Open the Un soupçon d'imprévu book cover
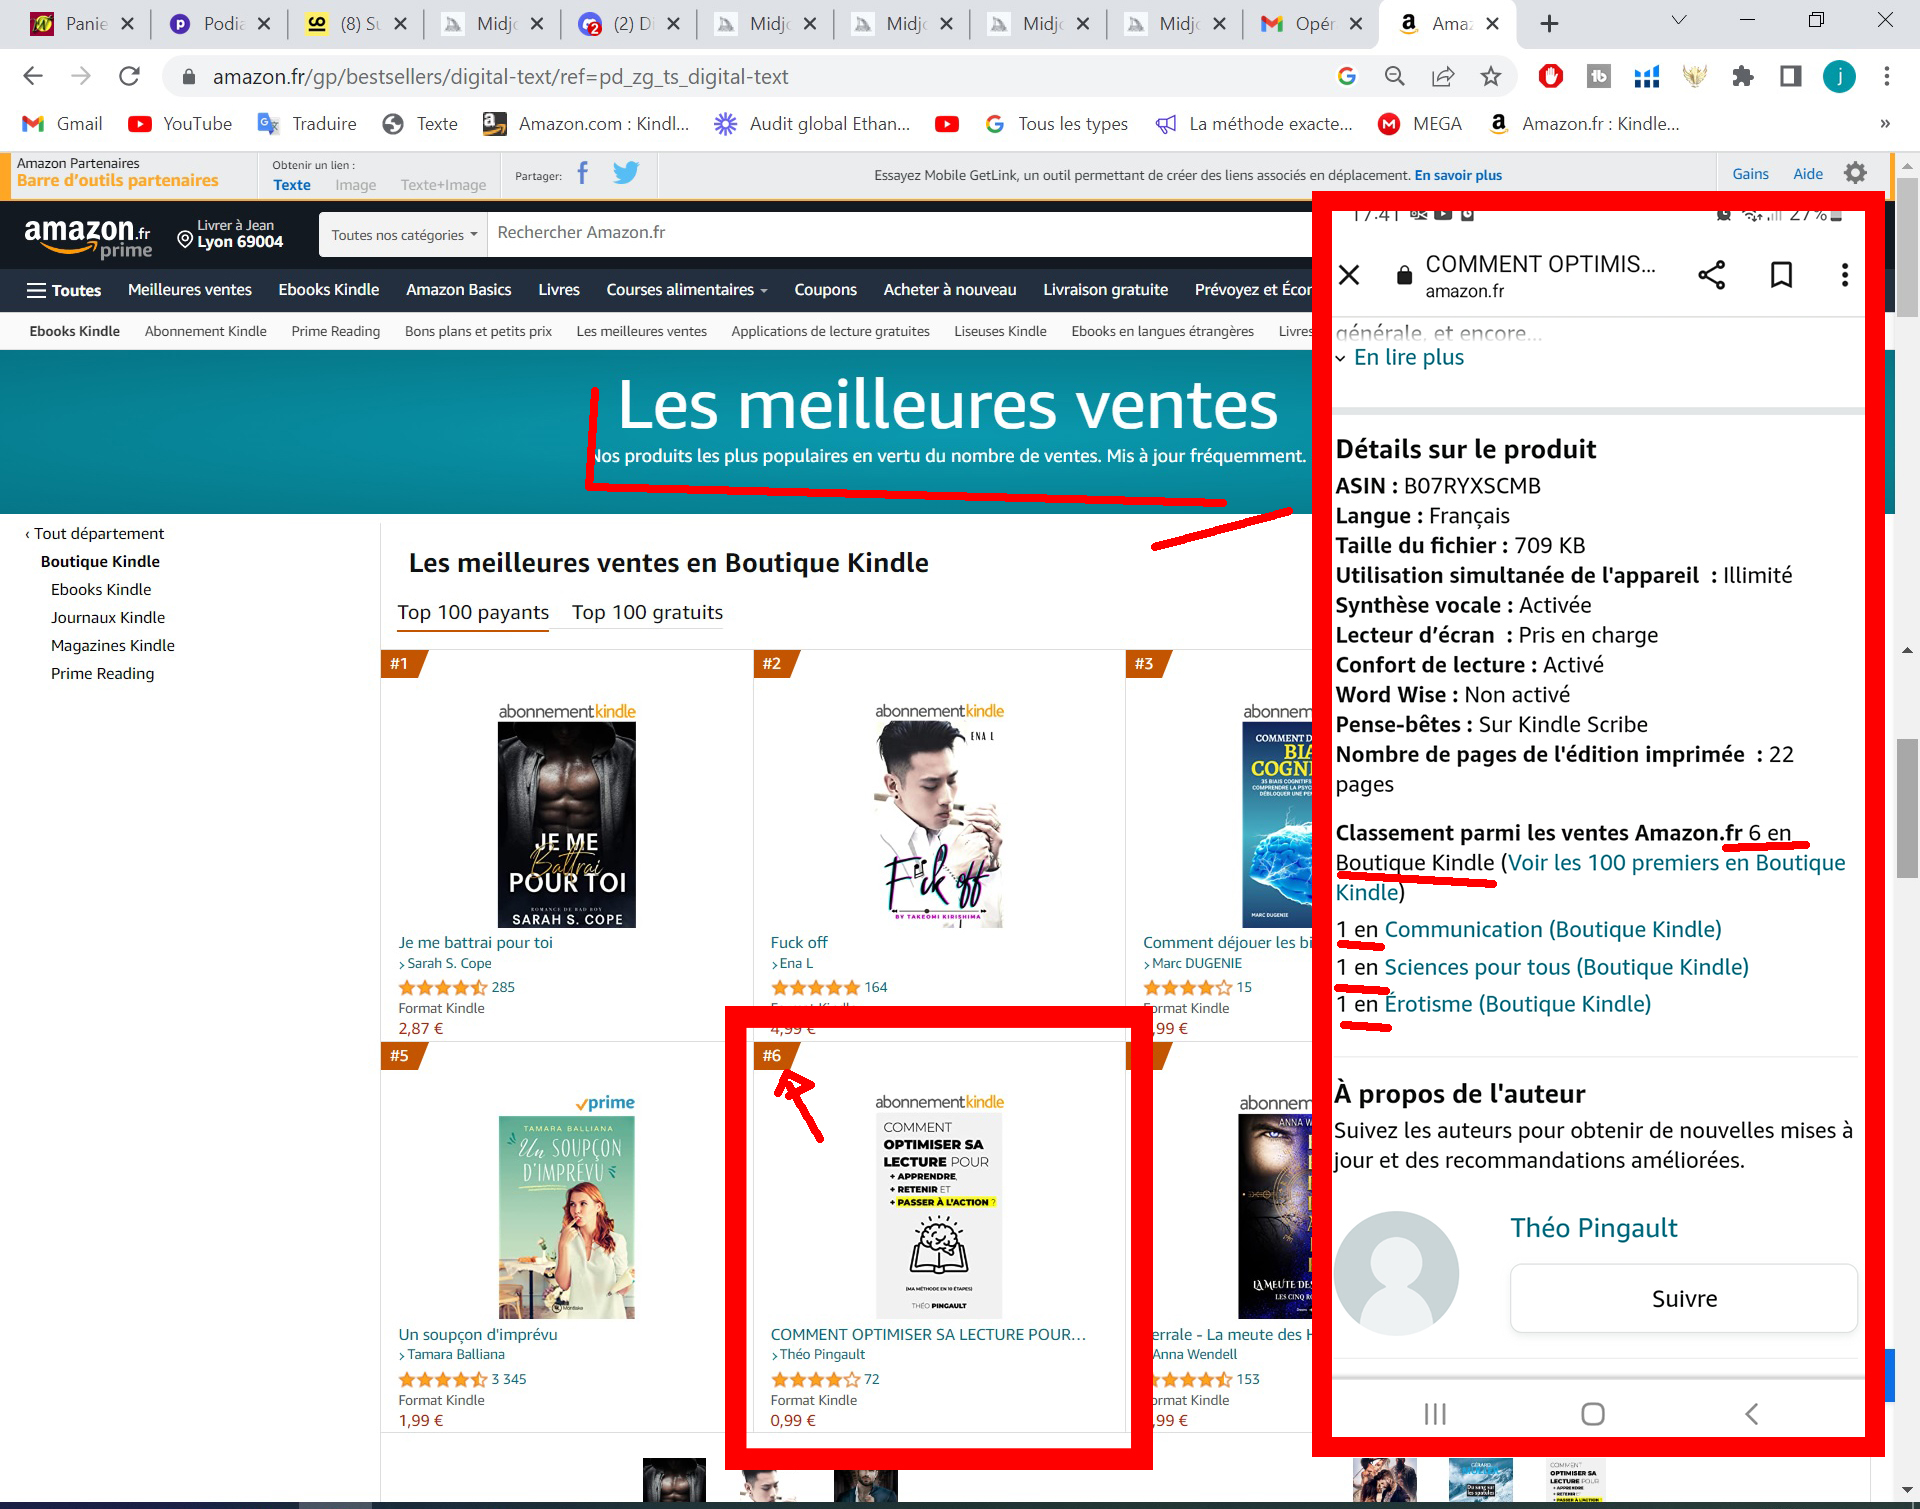This screenshot has height=1509, width=1920. point(567,1216)
